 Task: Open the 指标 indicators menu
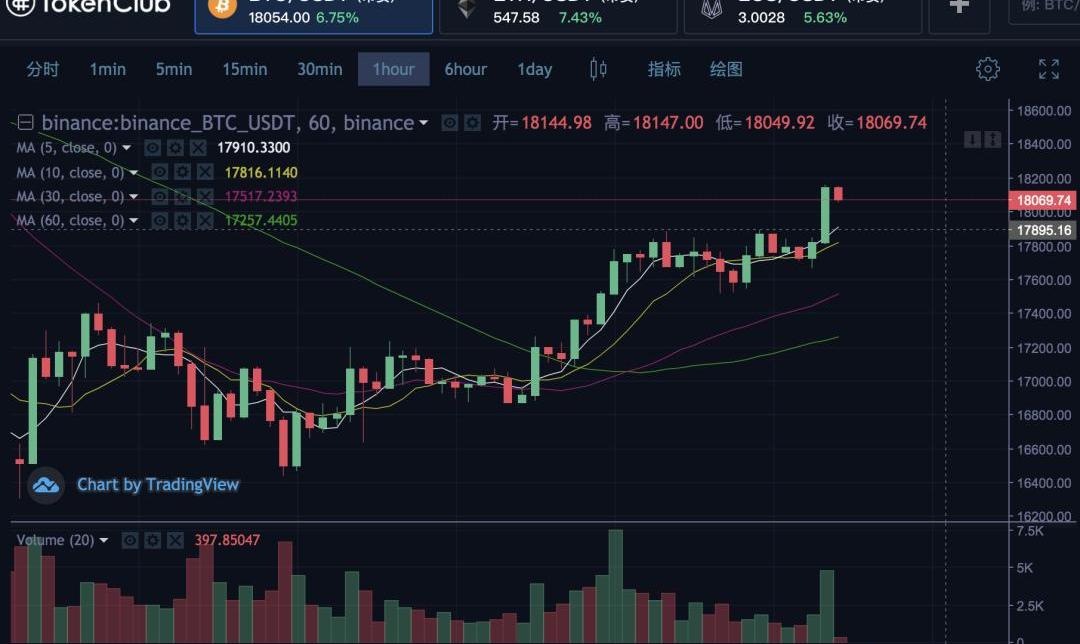(664, 69)
